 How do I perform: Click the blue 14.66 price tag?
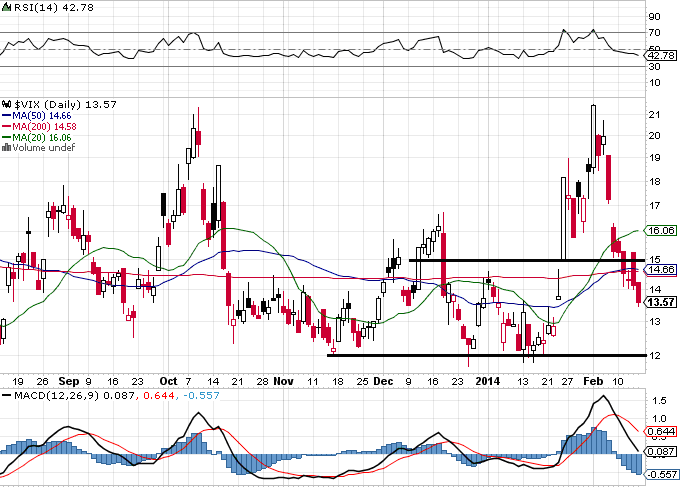[x=661, y=270]
